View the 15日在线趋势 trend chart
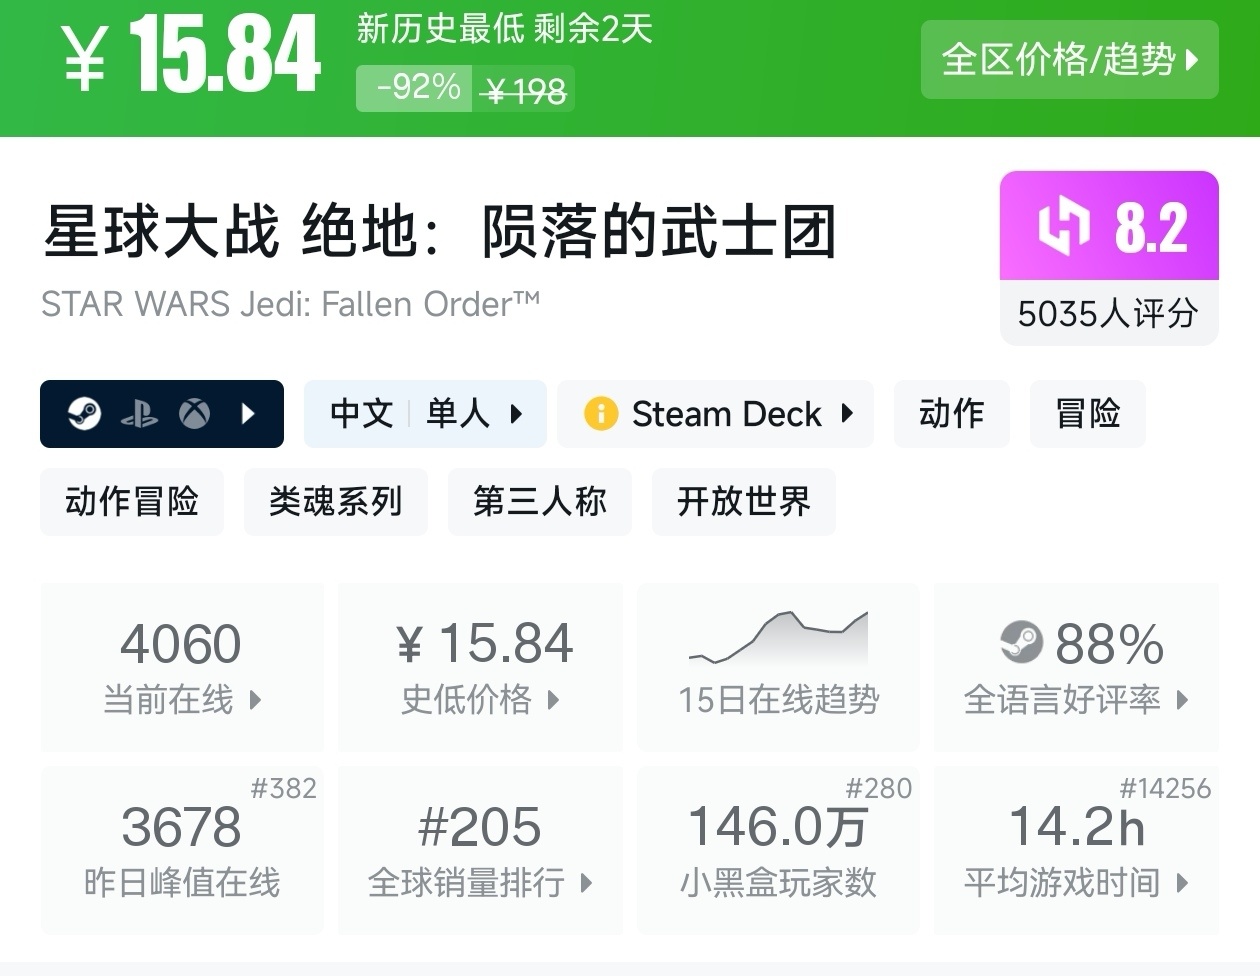This screenshot has width=1260, height=976. (778, 667)
